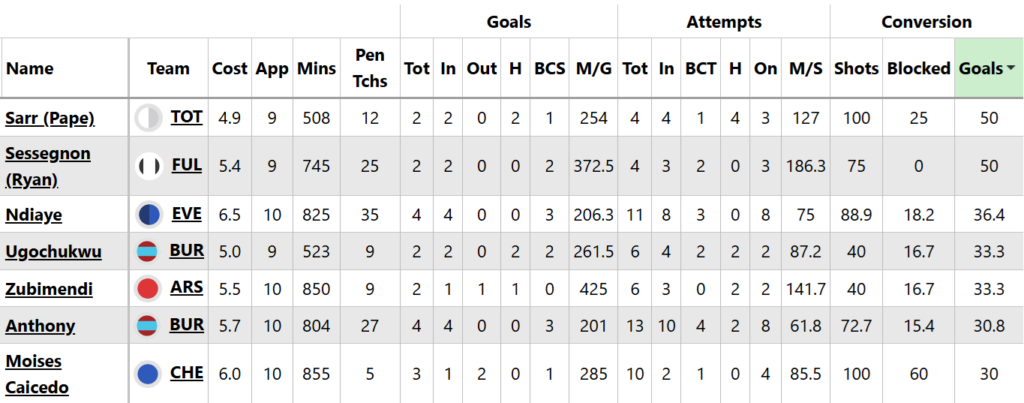Viewport: 1024px width, 403px height.
Task: Open Sessegnon (Ryan) player link
Action: 47,166
